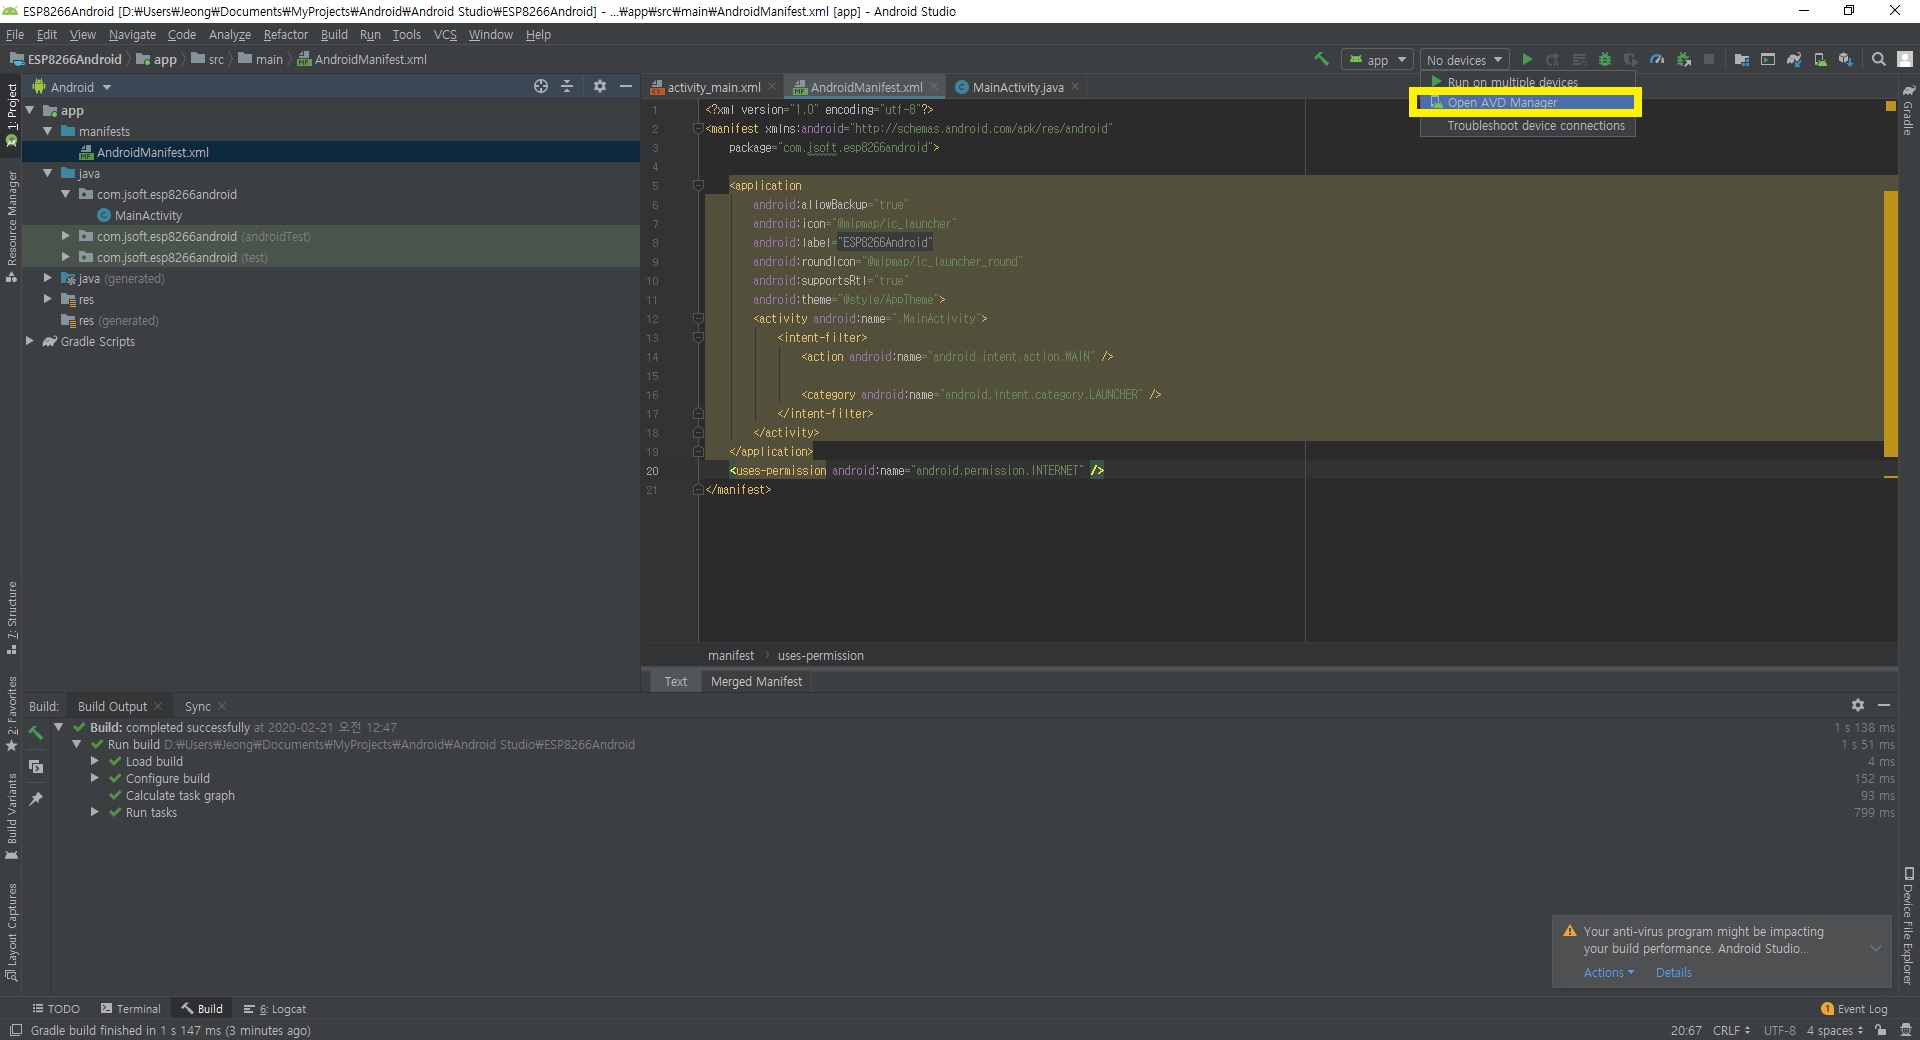Choose Troubleshoot device connections
The image size is (1920, 1040).
[x=1527, y=126]
